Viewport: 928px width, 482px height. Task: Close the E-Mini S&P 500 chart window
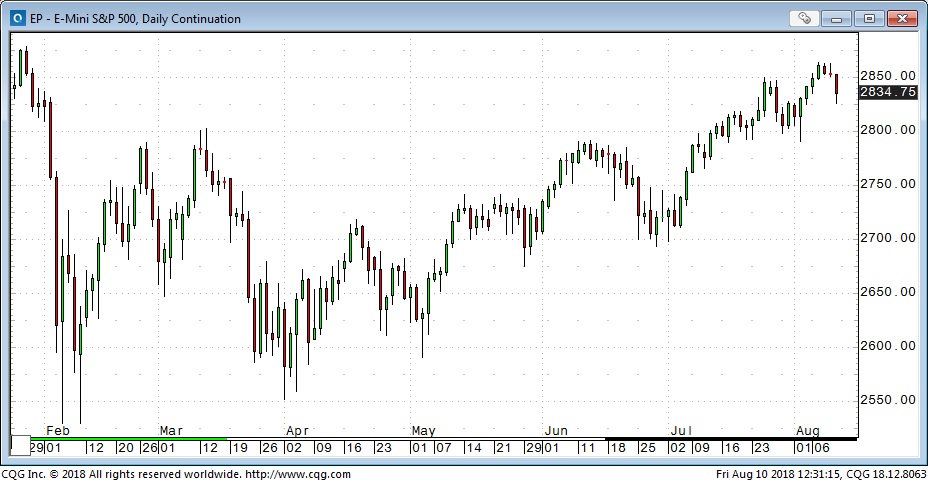(x=902, y=18)
